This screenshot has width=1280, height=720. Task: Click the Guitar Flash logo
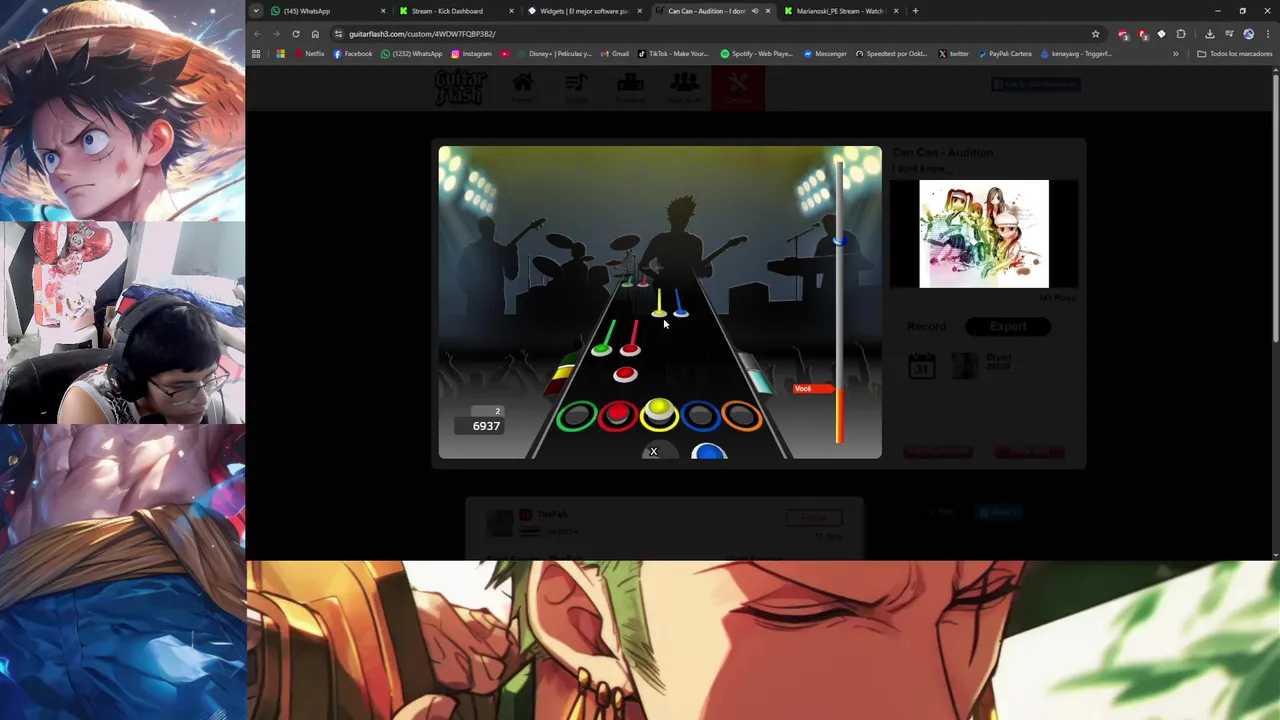click(x=461, y=88)
